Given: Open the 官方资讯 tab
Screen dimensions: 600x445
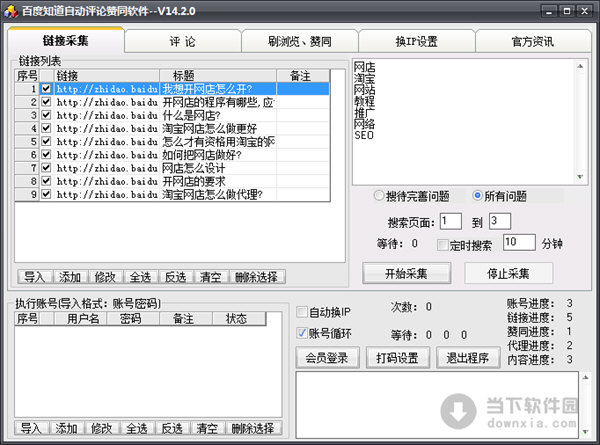Looking at the screenshot, I should pos(533,41).
